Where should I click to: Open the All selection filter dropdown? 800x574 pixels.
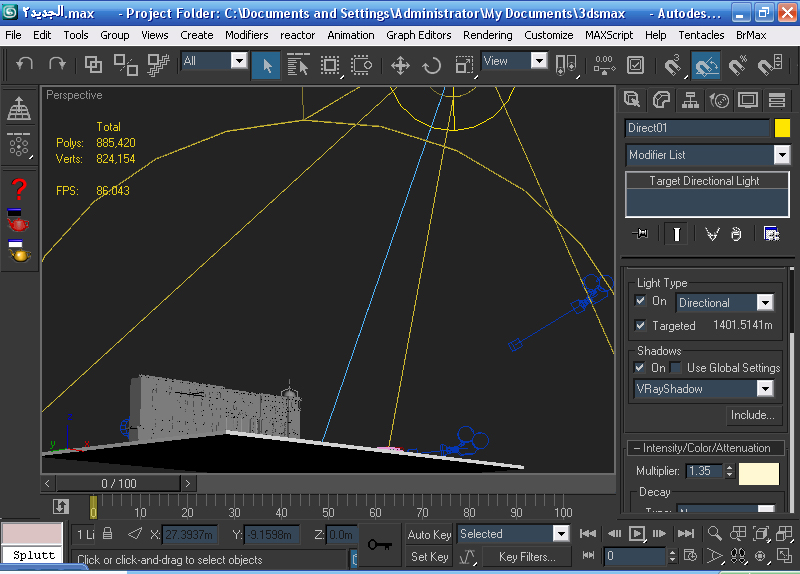(239, 61)
